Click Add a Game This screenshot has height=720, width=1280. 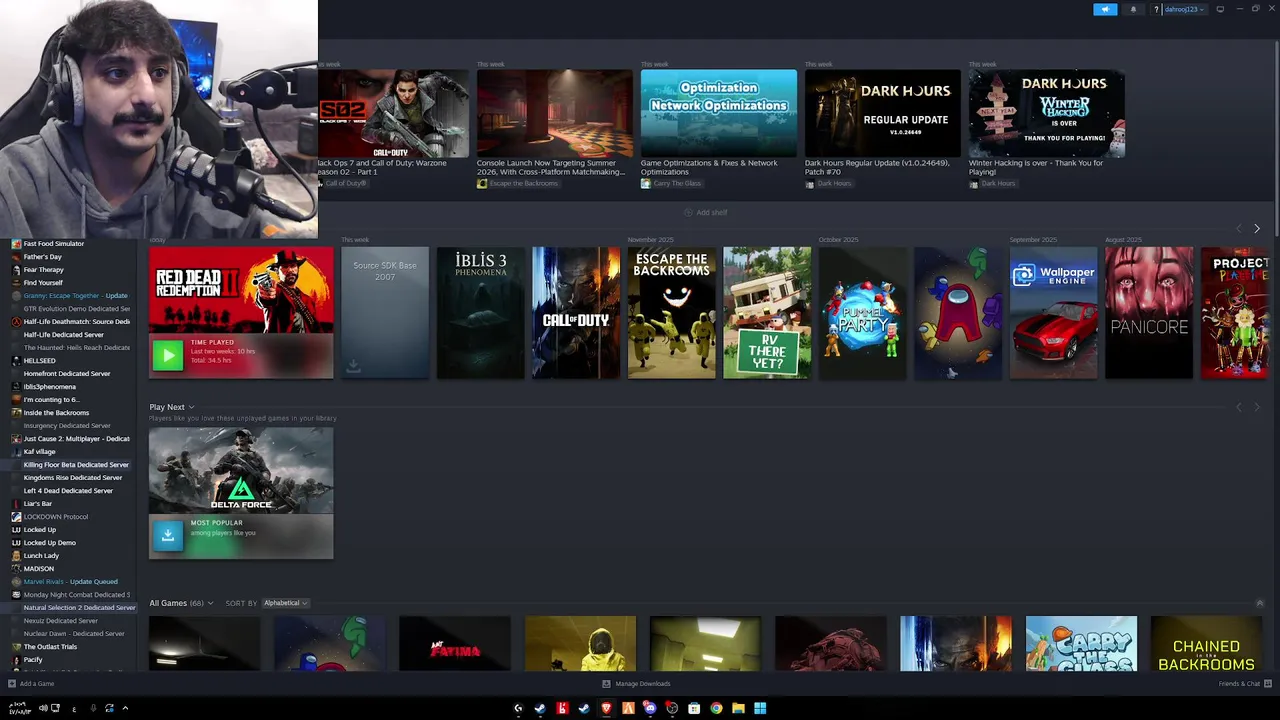click(31, 684)
